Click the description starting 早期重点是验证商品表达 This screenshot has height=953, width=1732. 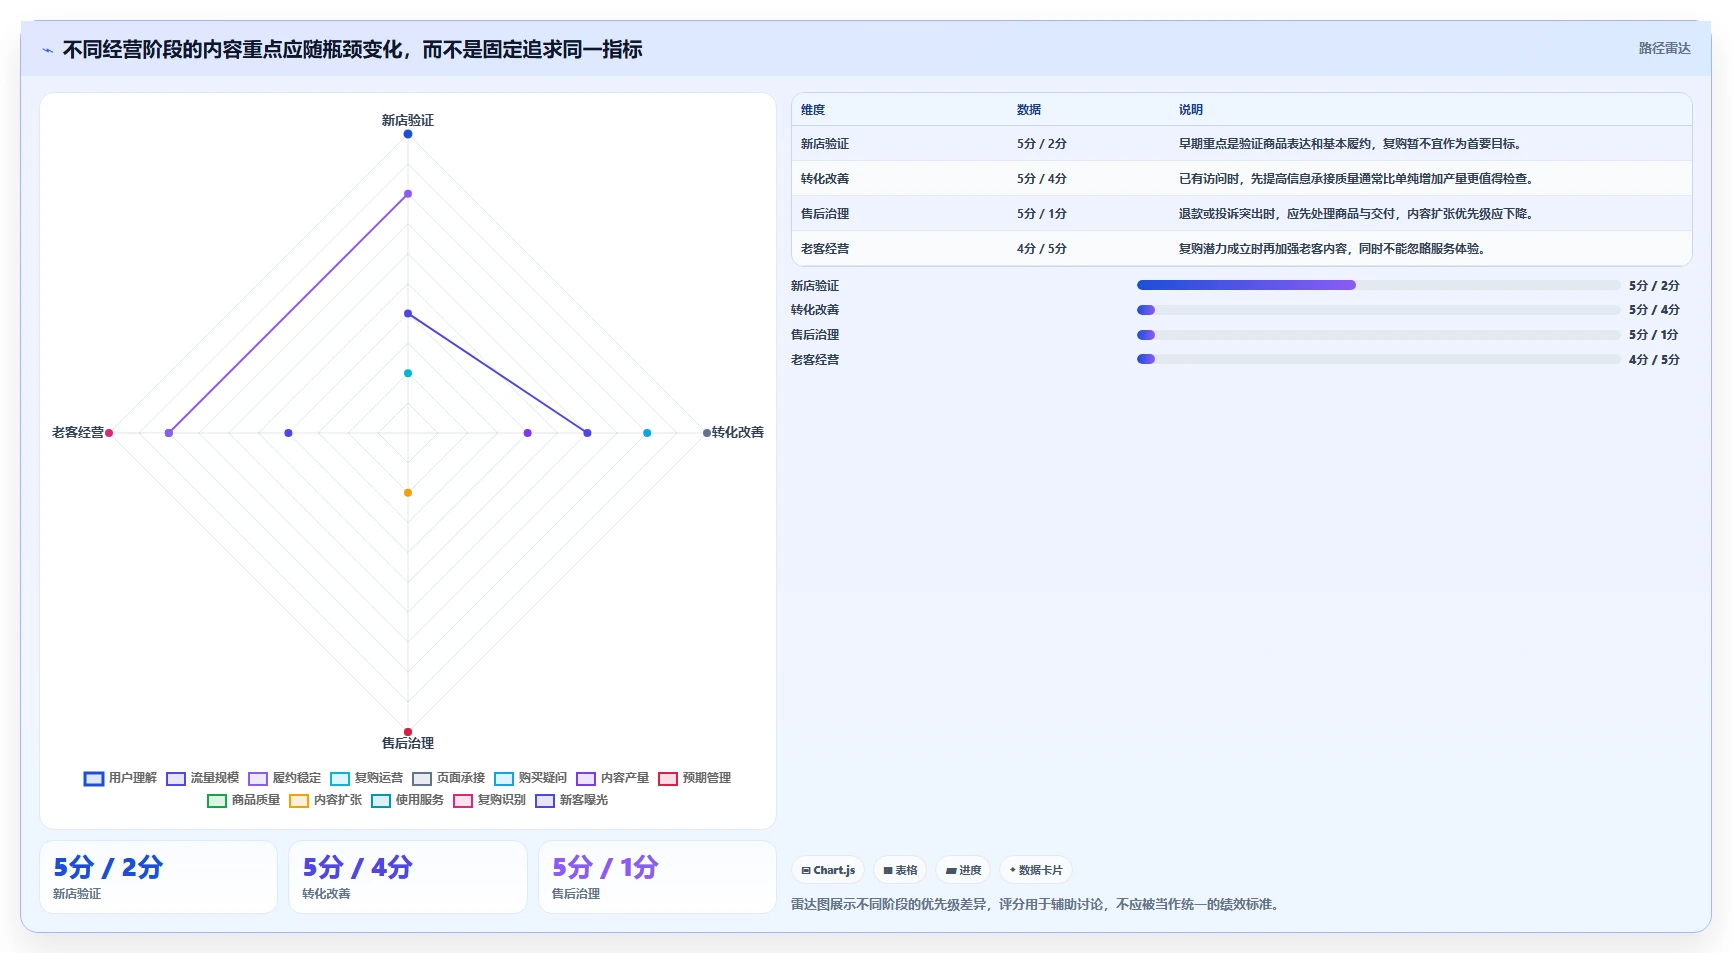(1352, 144)
